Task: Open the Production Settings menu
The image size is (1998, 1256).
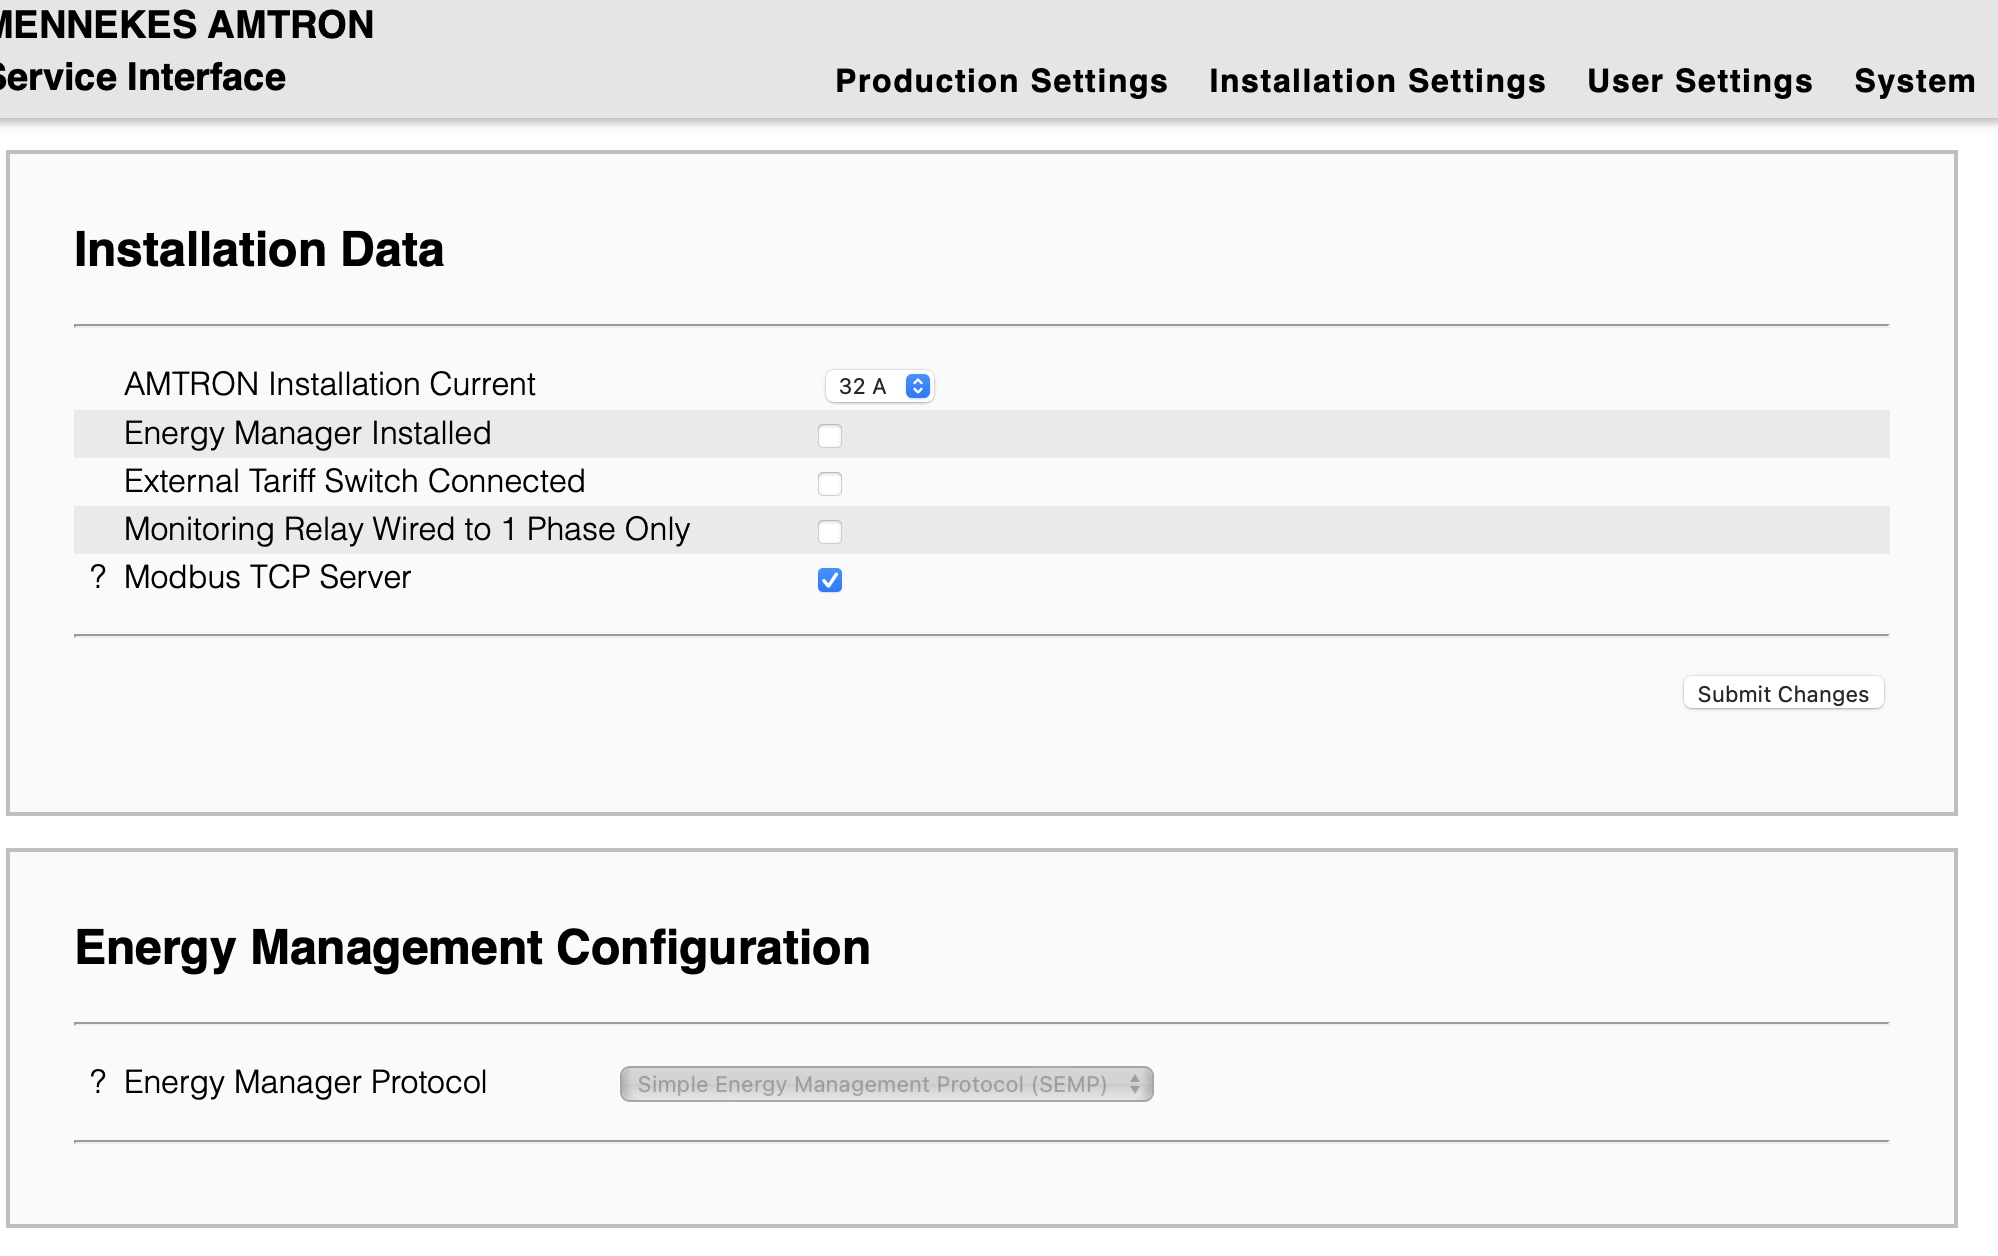Action: pyautogui.click(x=1001, y=81)
